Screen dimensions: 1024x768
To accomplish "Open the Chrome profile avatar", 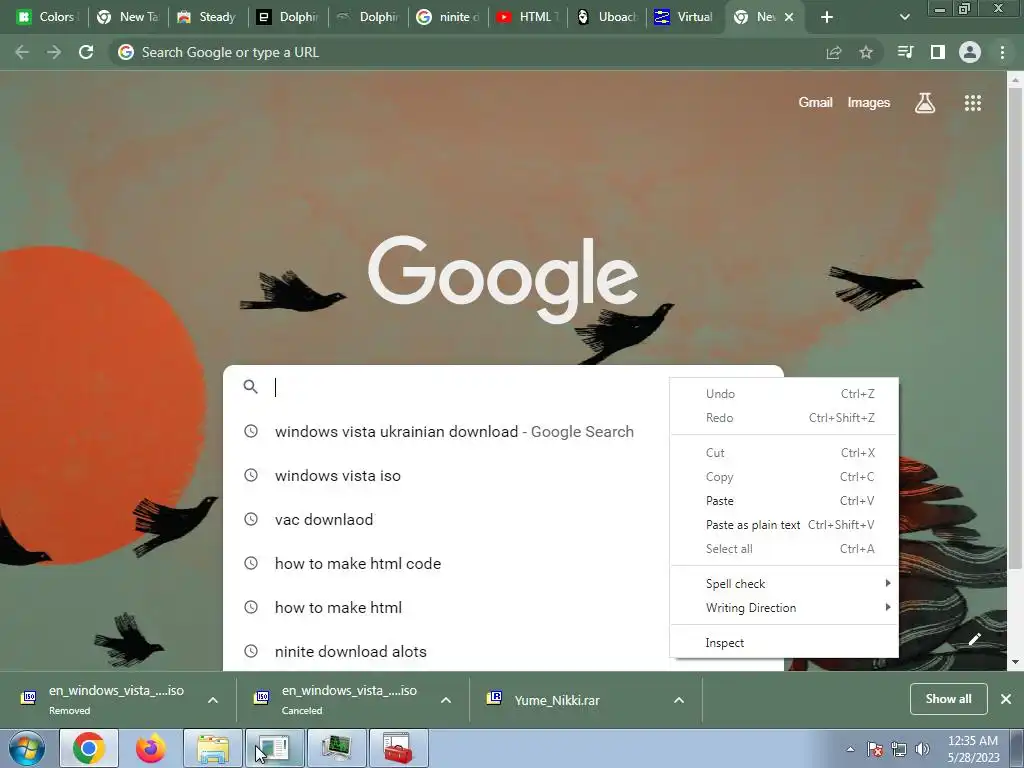I will 970,52.
